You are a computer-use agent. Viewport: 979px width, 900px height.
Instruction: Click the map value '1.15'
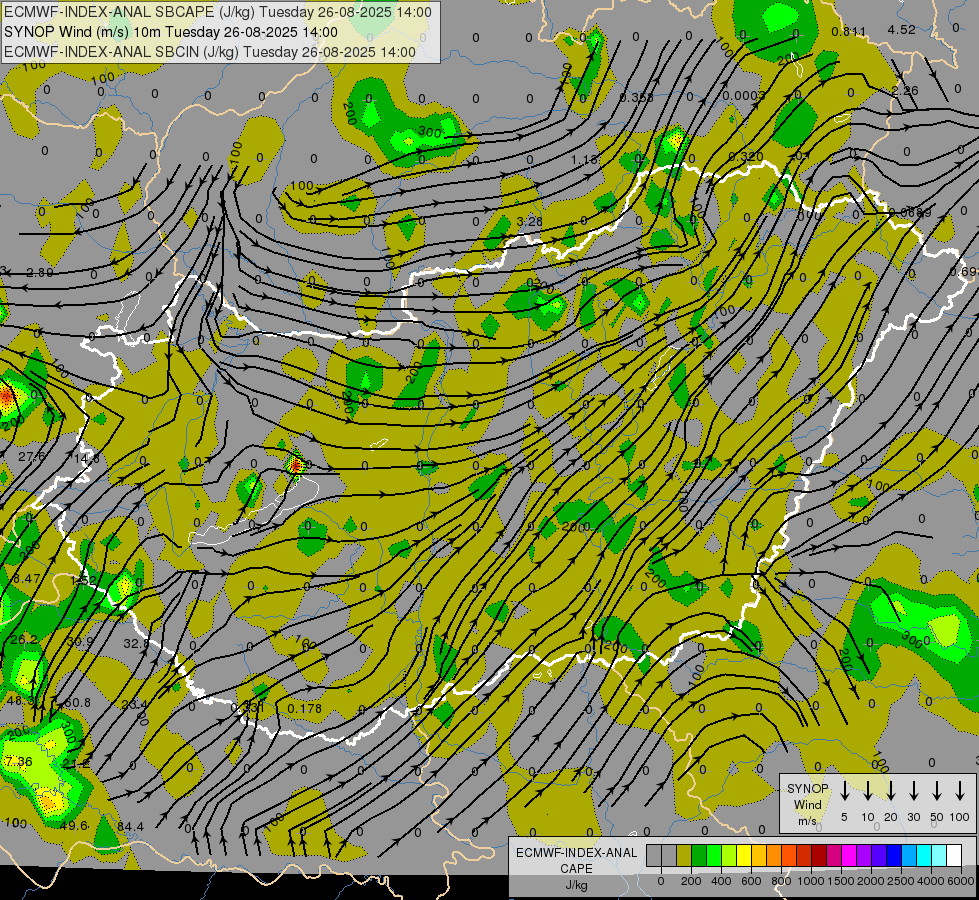point(584,160)
